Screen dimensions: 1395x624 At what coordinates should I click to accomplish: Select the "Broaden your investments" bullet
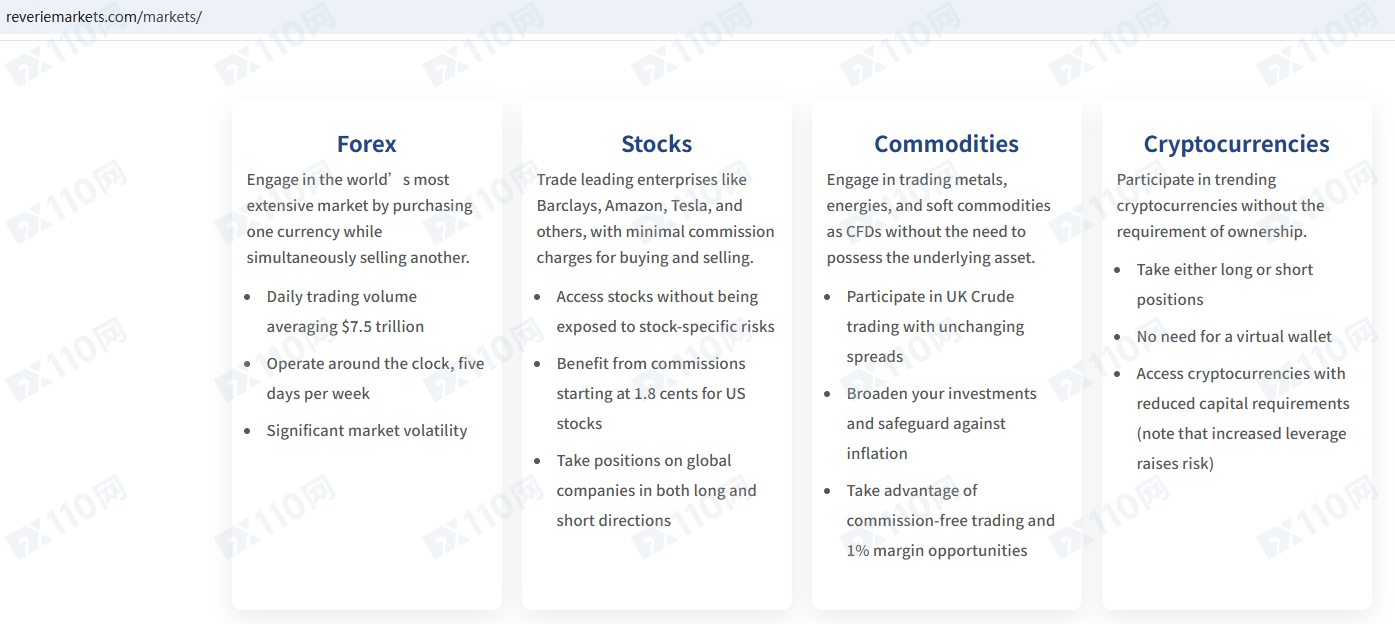point(941,423)
